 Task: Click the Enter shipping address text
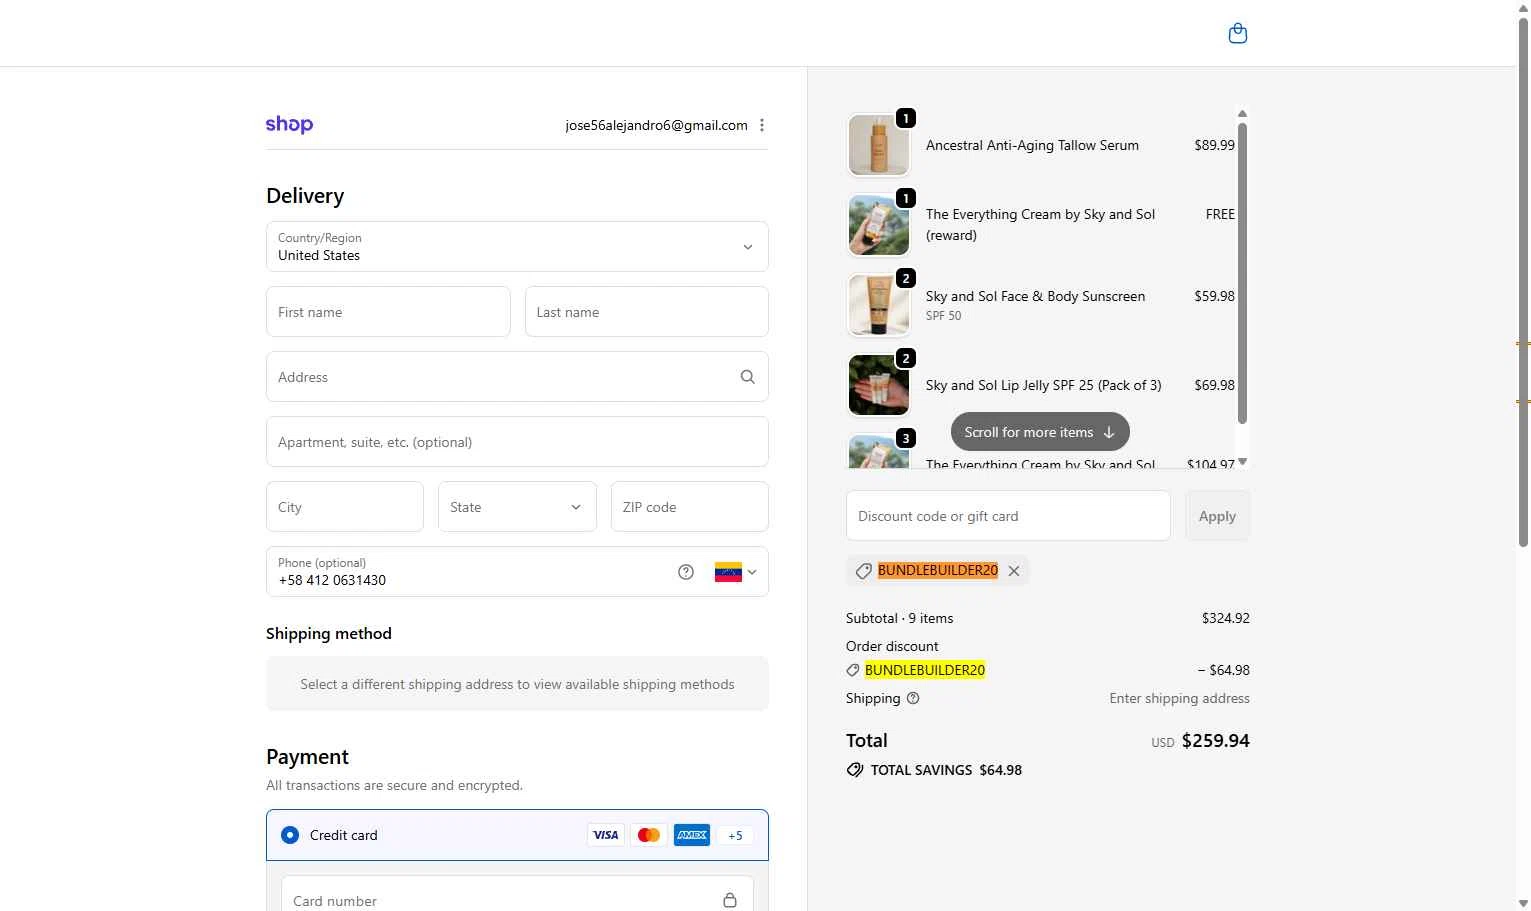click(x=1179, y=698)
